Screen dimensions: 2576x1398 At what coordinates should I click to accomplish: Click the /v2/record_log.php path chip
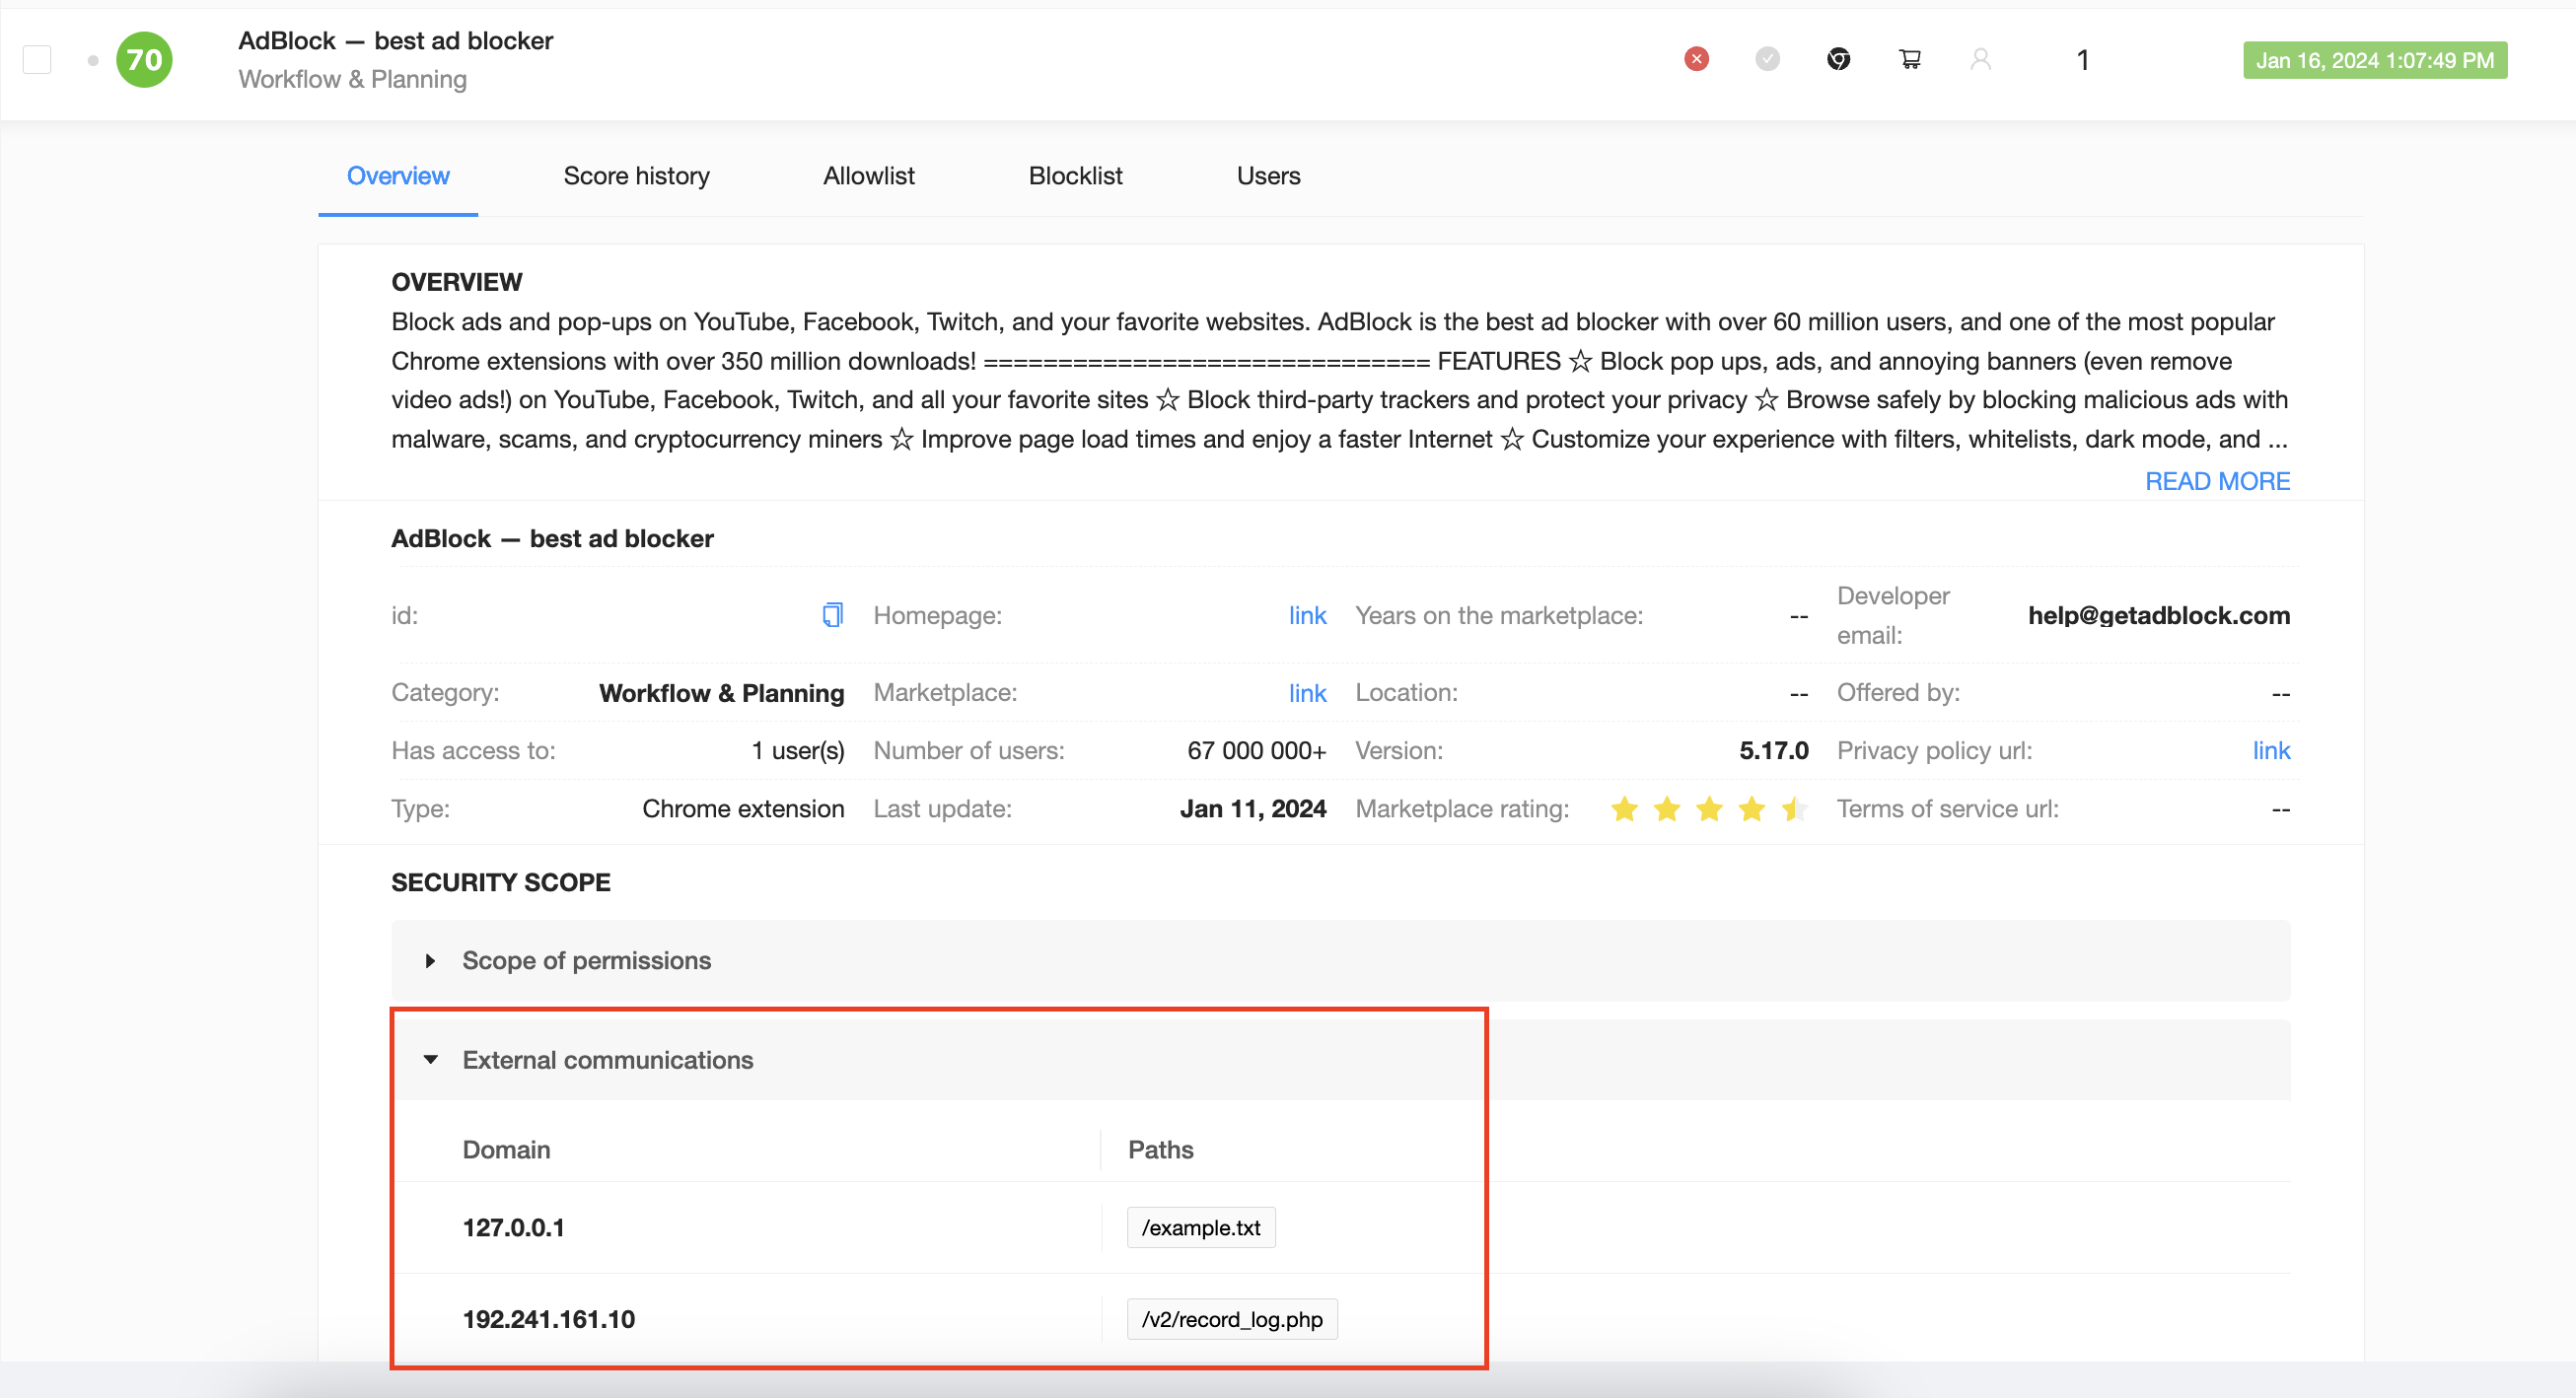point(1231,1318)
